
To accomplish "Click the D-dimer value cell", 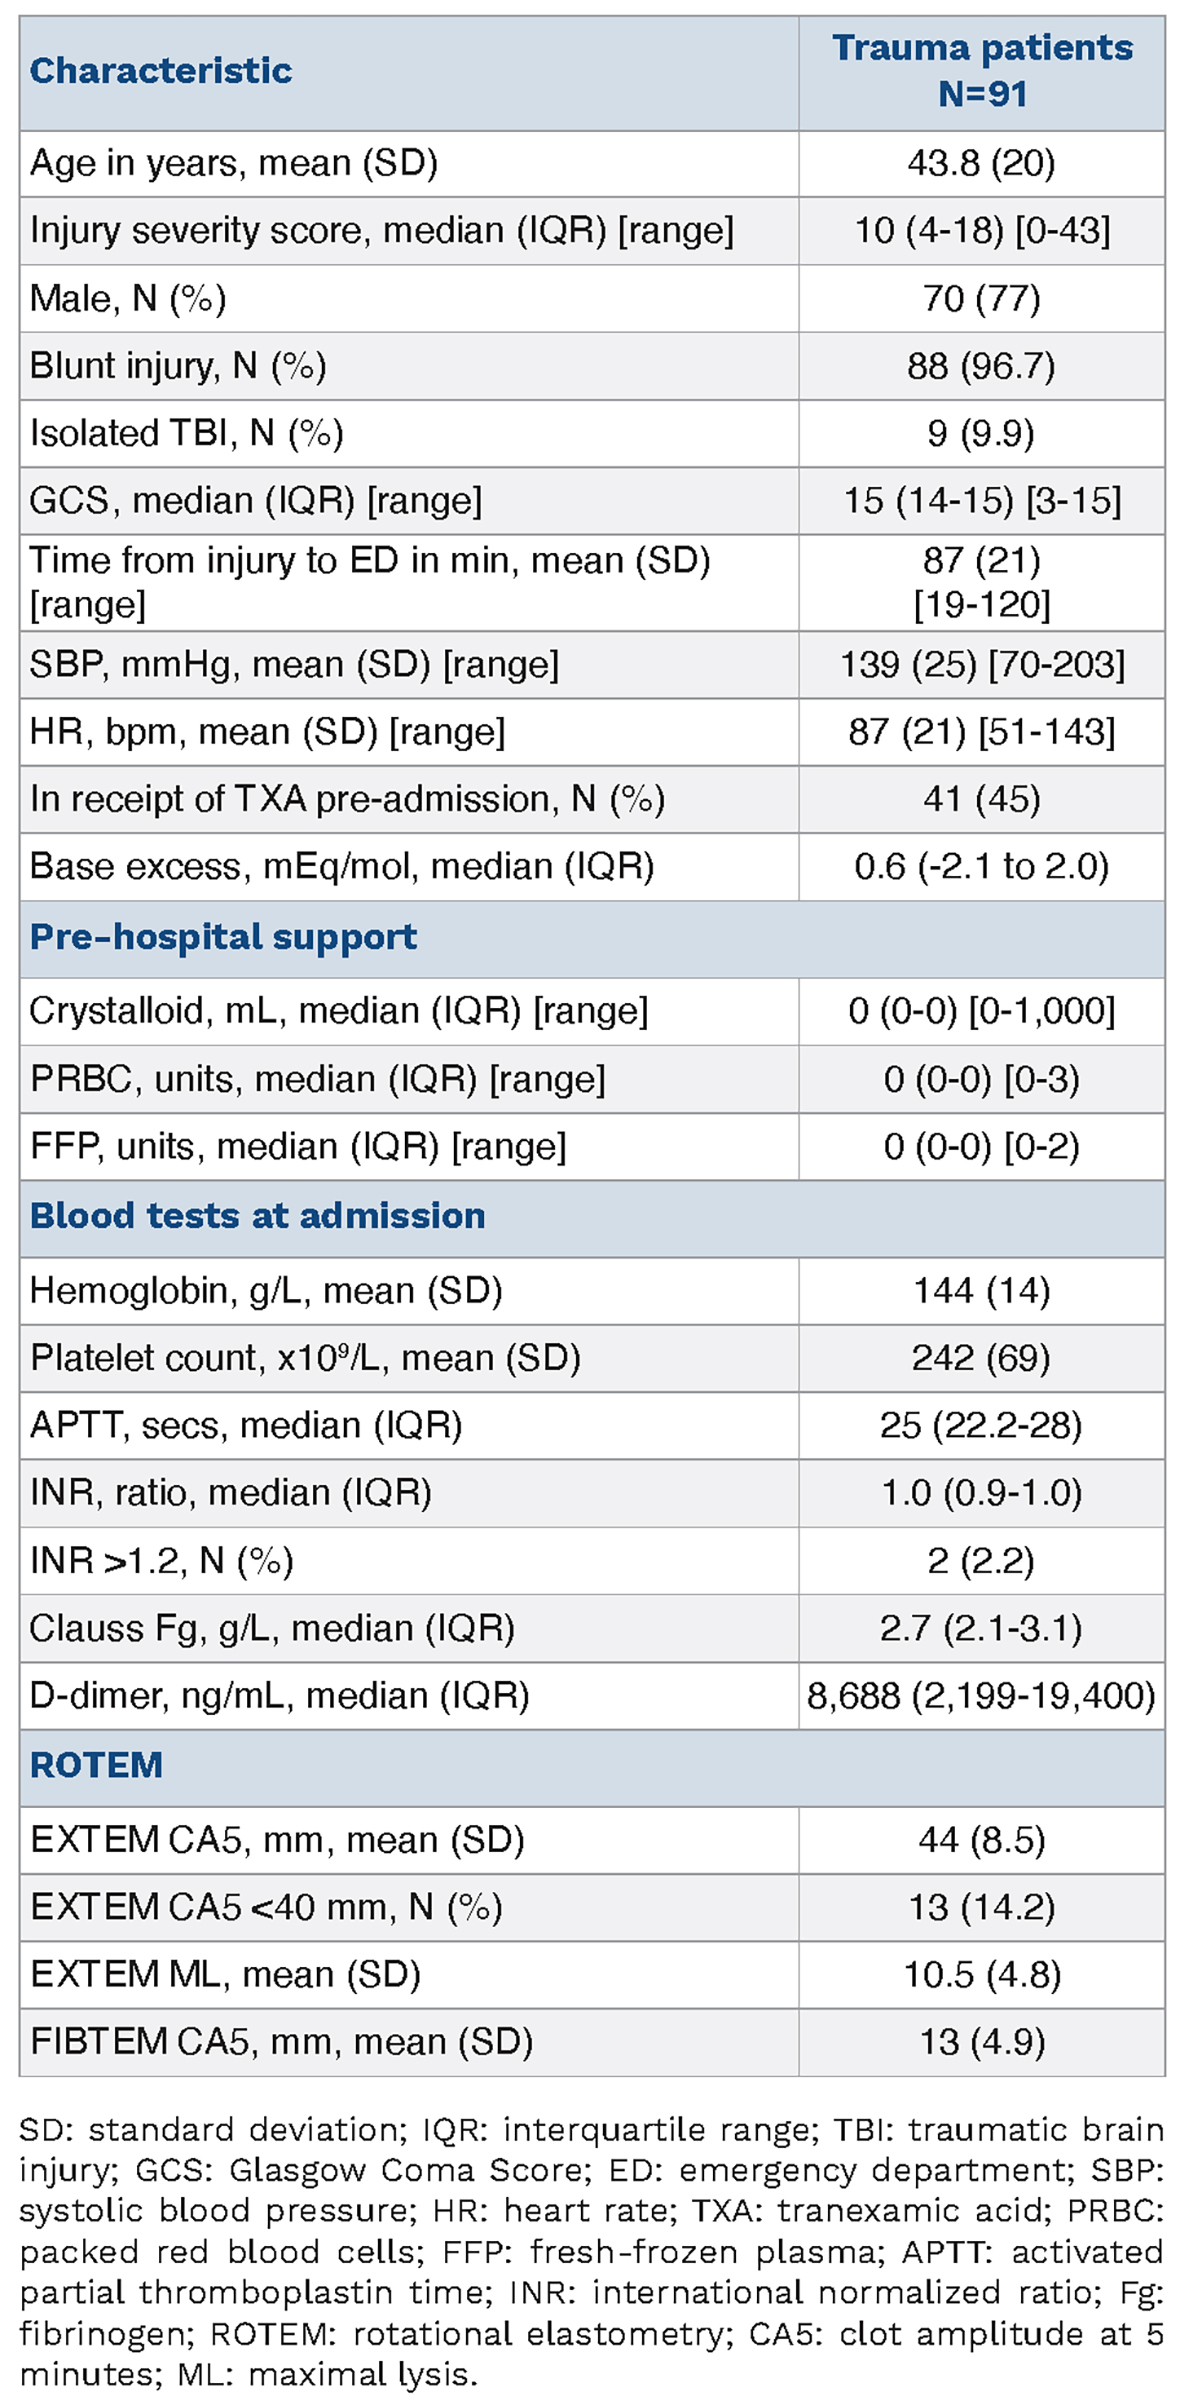I will (982, 1696).
